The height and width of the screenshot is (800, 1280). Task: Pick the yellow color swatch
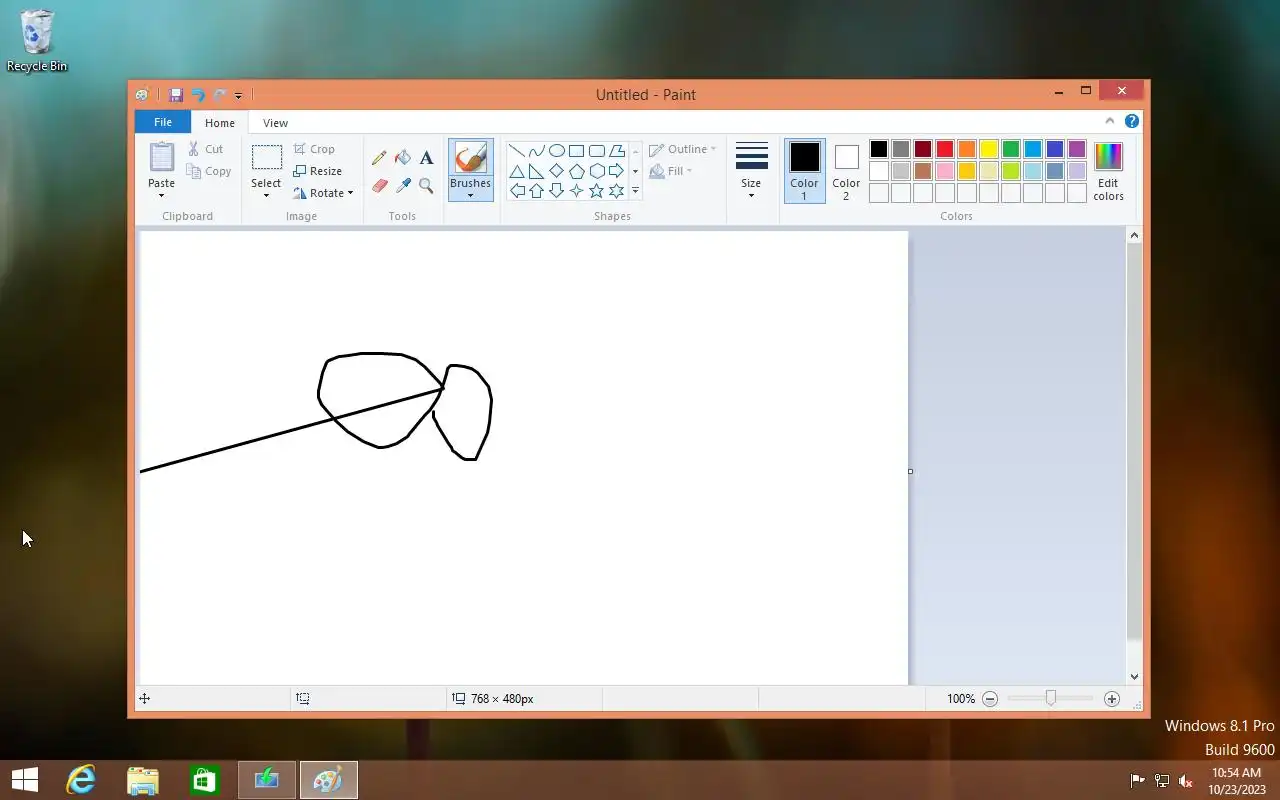[x=989, y=149]
